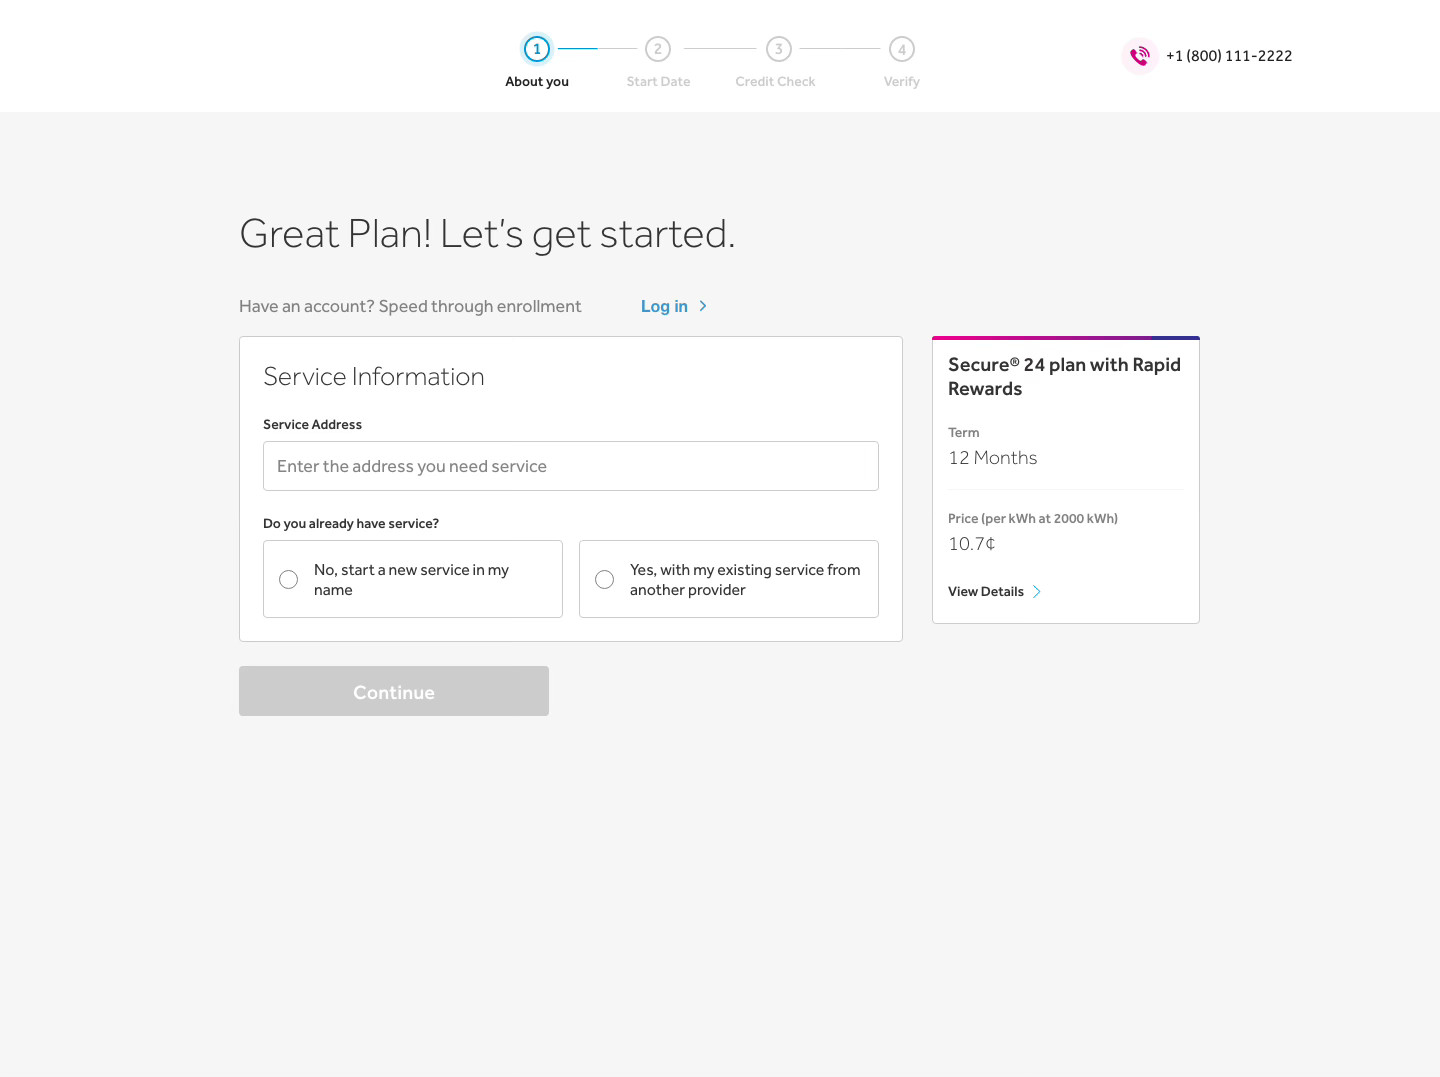
Task: Click step 1 circle icon
Action: point(537,49)
